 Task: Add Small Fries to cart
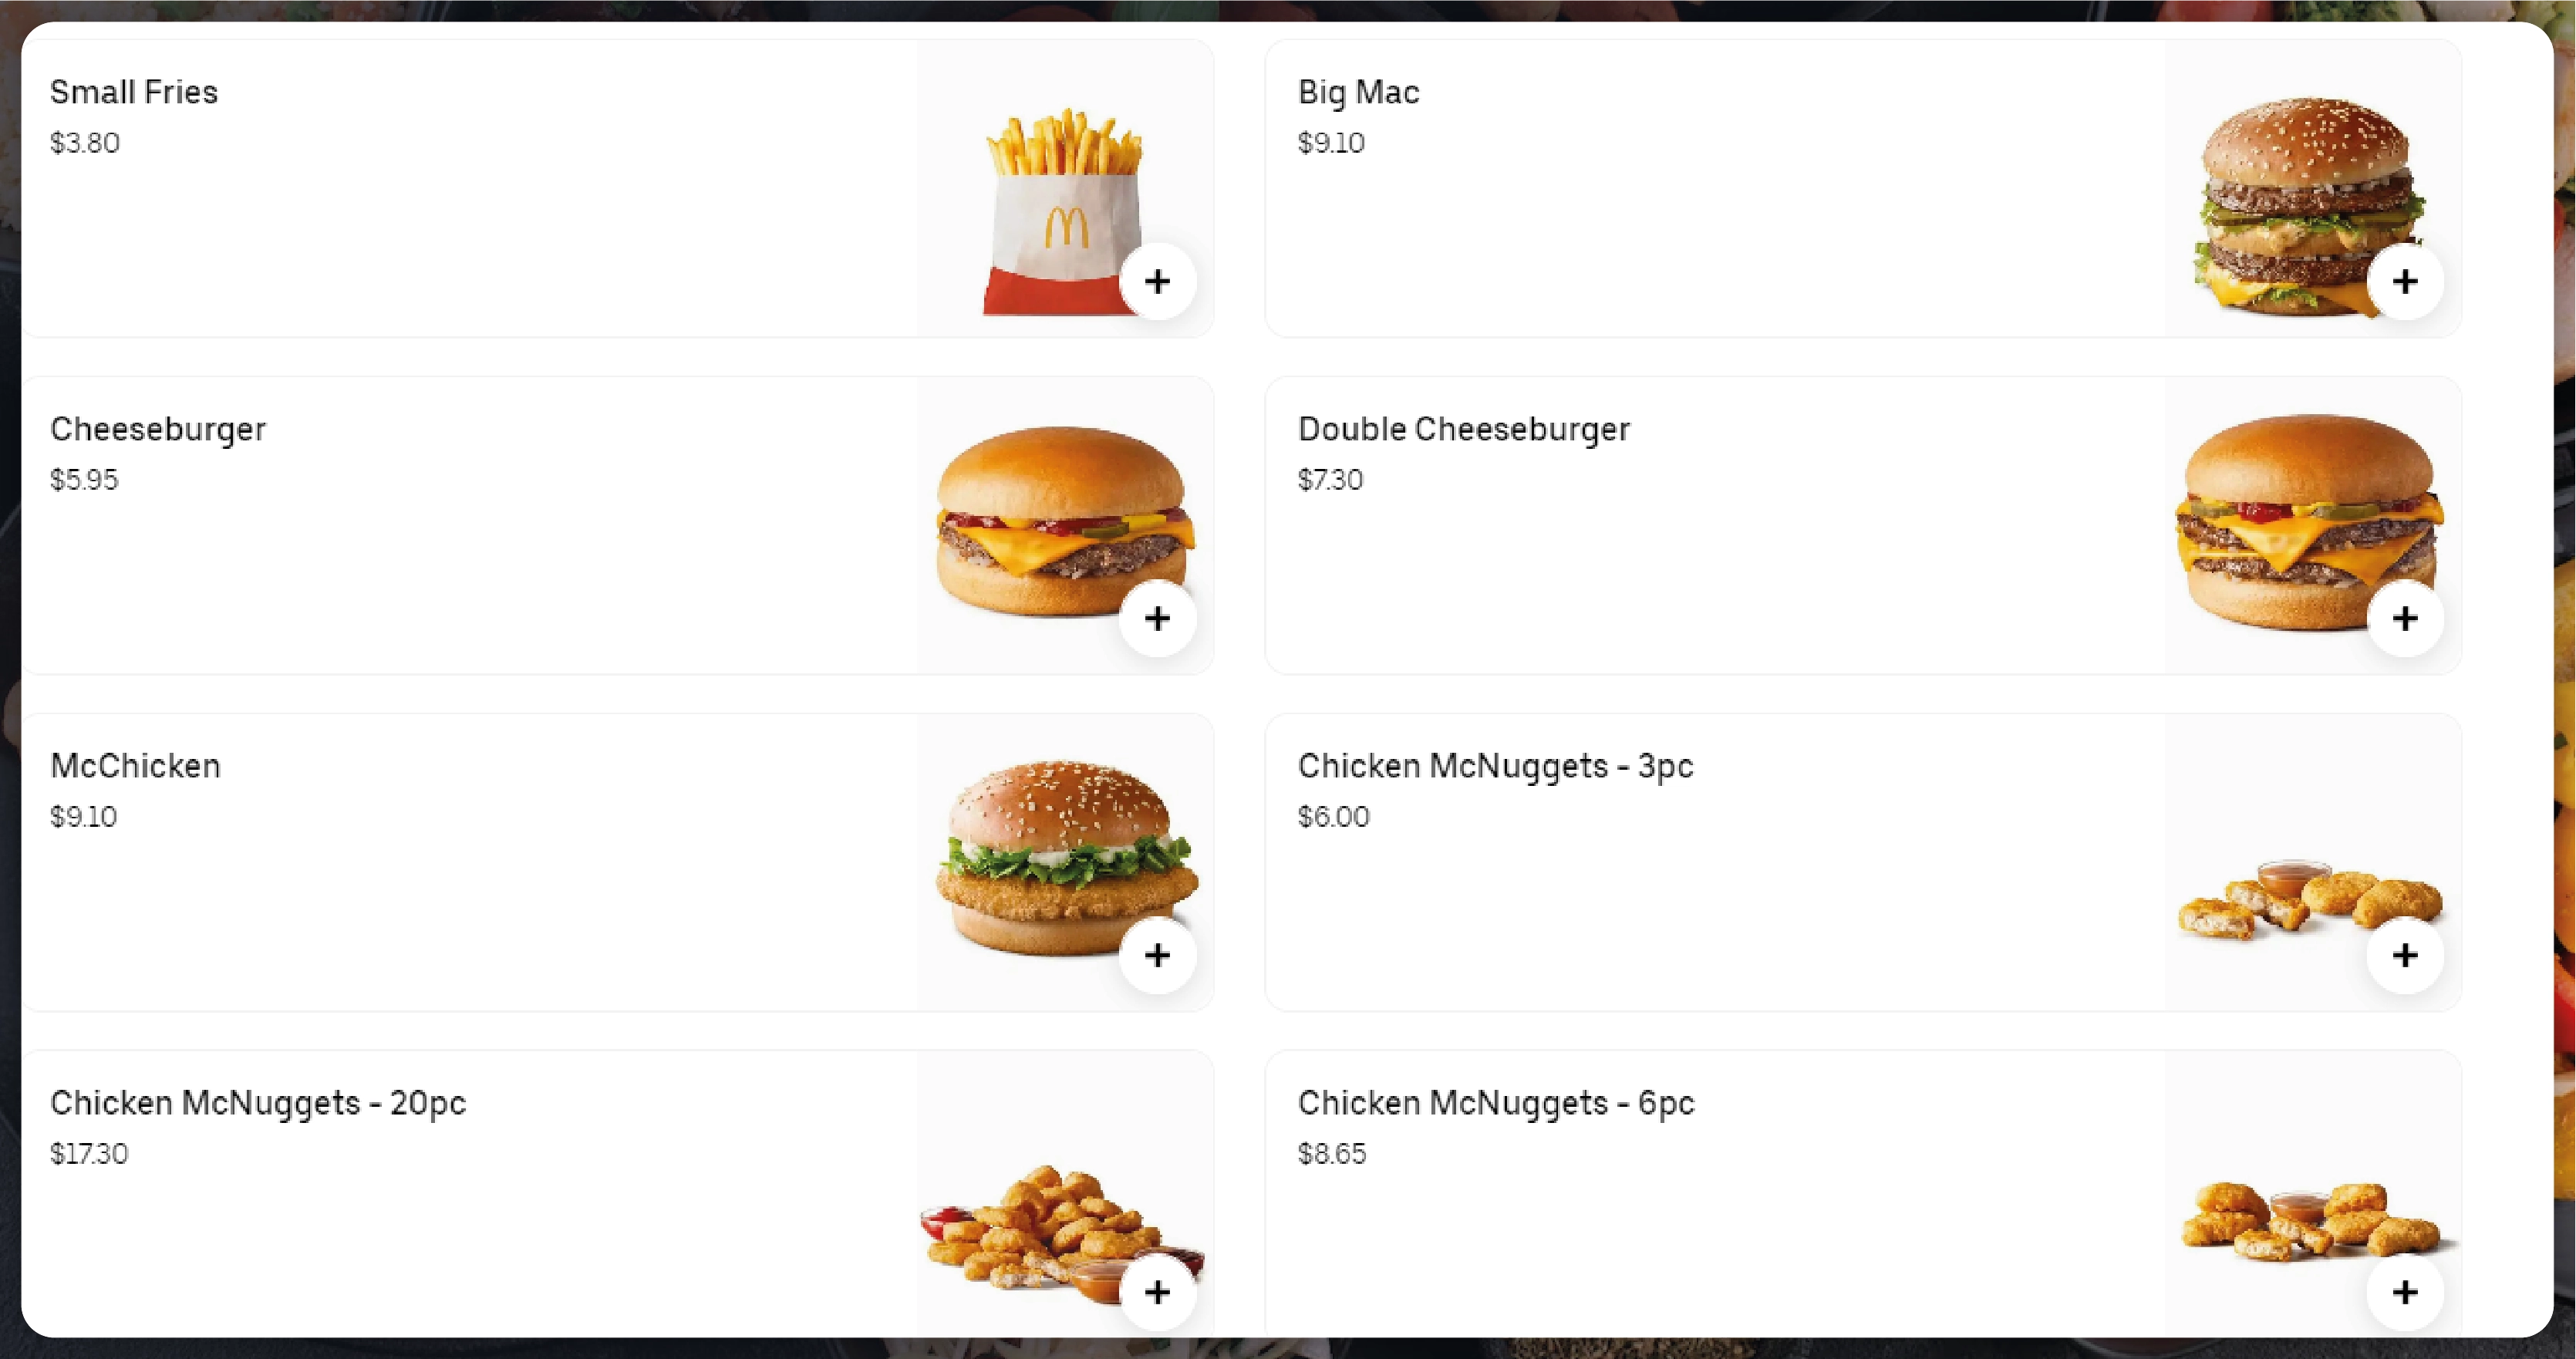tap(1158, 281)
